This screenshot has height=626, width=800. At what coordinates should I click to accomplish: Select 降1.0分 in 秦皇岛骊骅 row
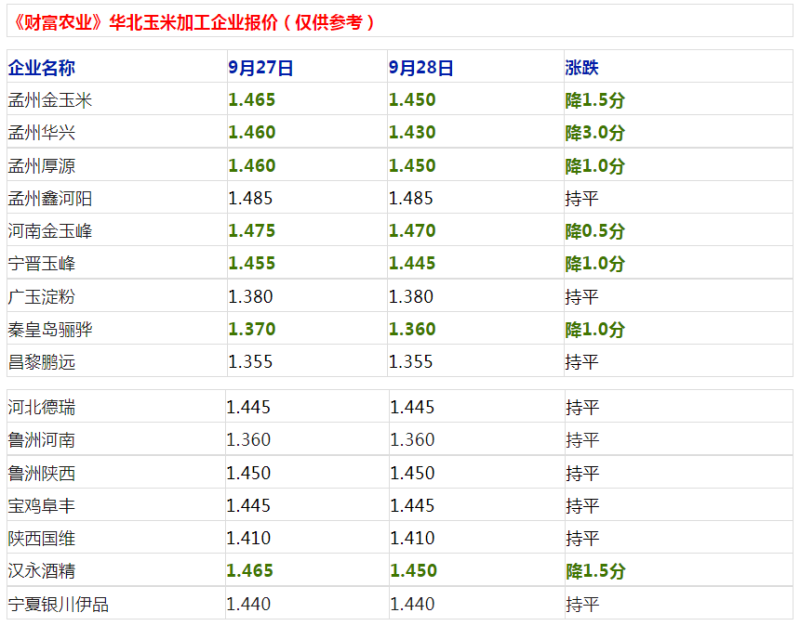(595, 329)
